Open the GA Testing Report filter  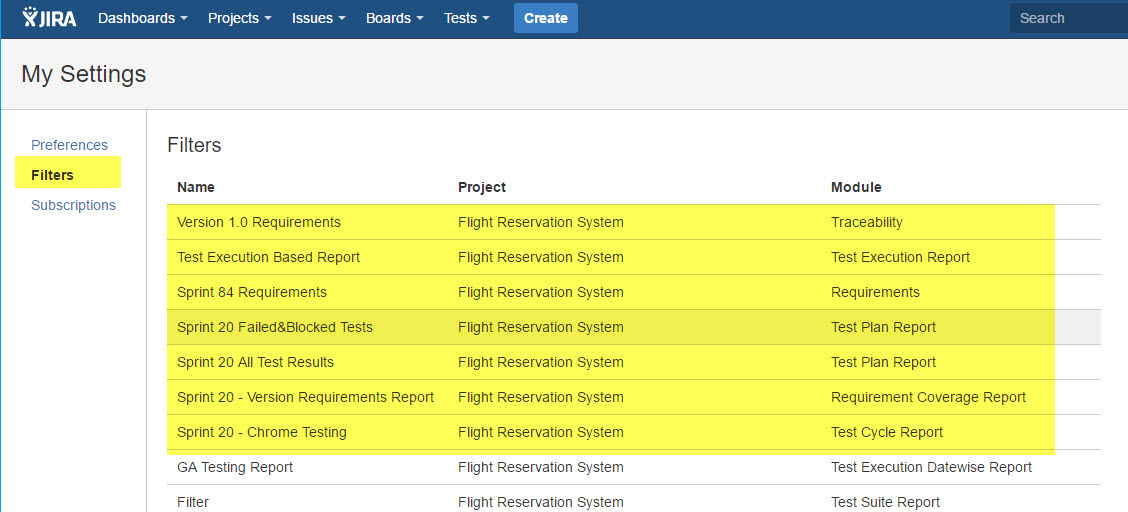[234, 467]
